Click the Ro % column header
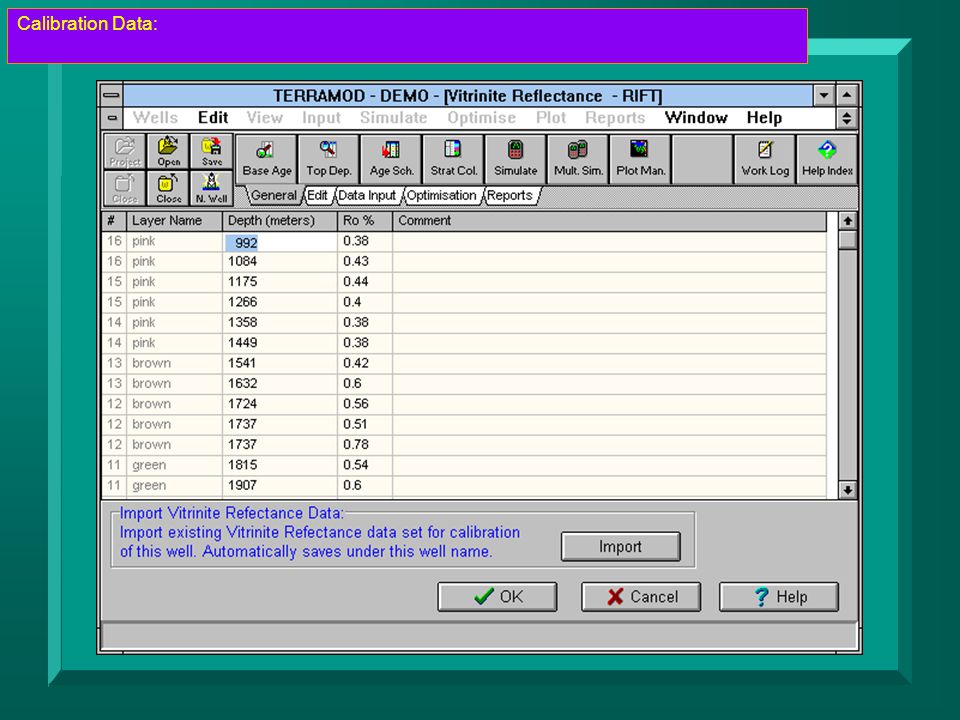960x720 pixels. tap(365, 221)
